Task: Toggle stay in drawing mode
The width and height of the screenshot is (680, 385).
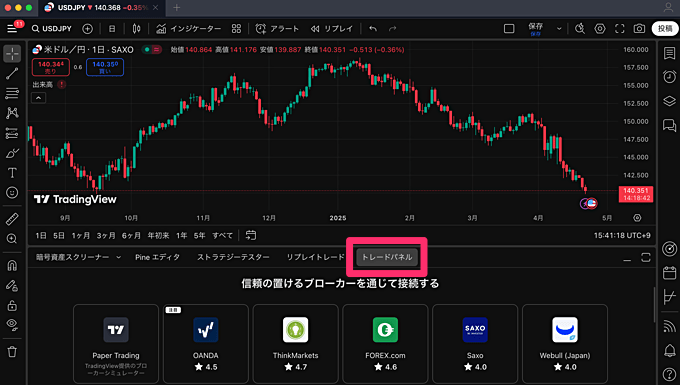Action: pyautogui.click(x=12, y=285)
